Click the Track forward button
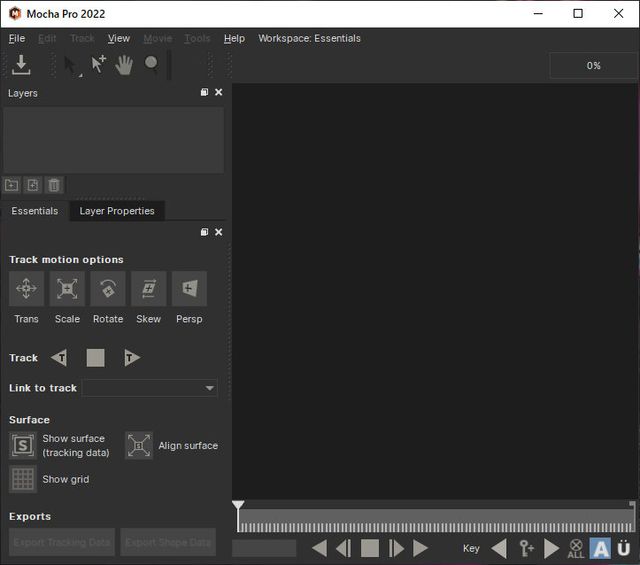The width and height of the screenshot is (640, 565). pyautogui.click(x=132, y=358)
